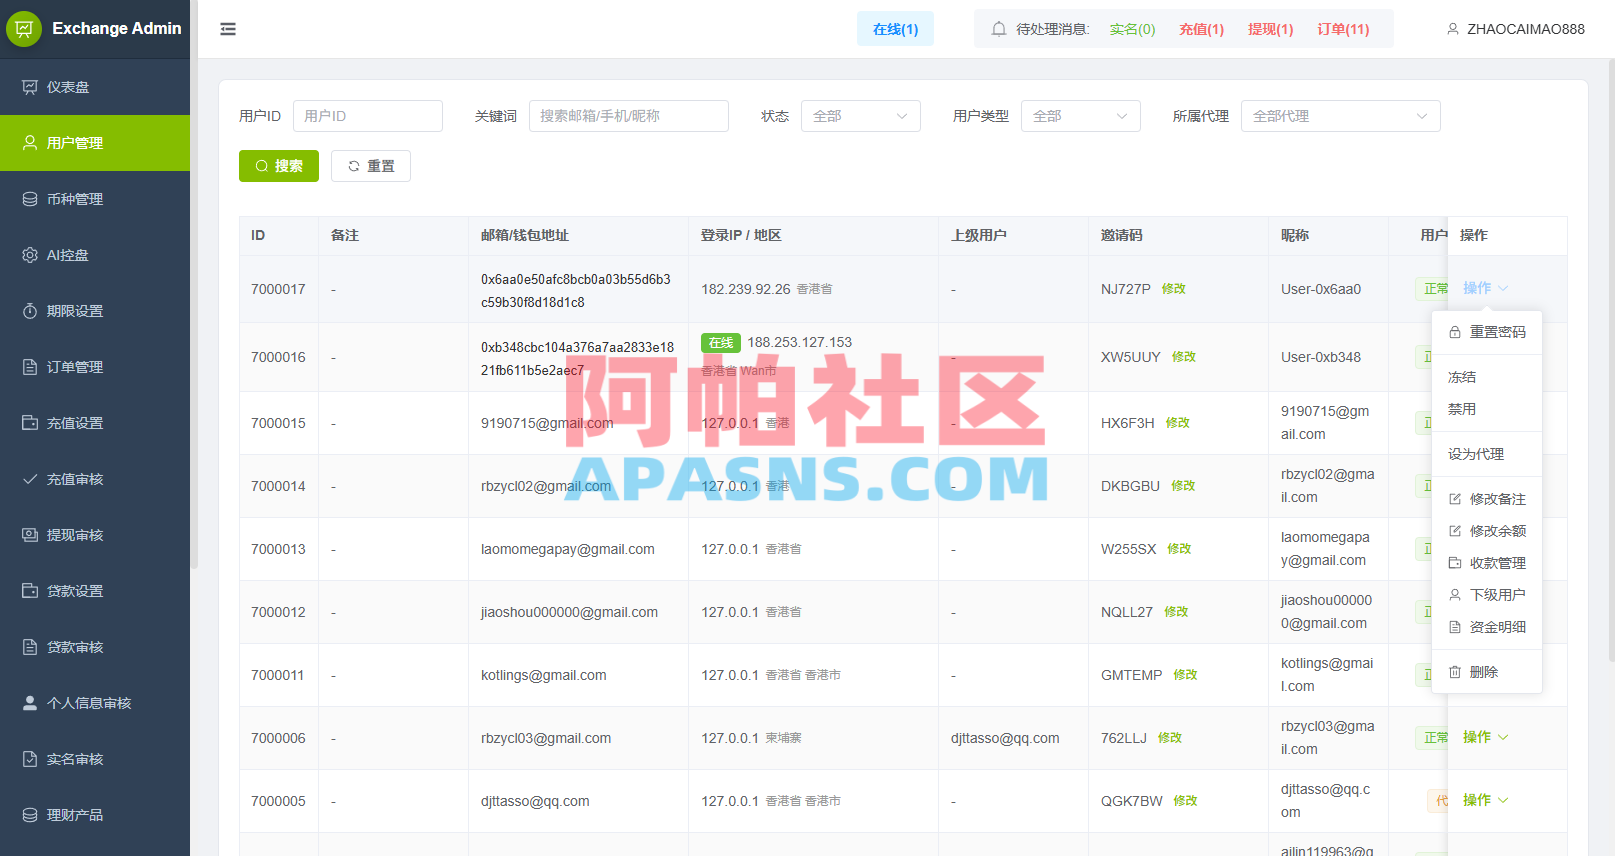Click the 个人信息审核 person icon

point(30,703)
